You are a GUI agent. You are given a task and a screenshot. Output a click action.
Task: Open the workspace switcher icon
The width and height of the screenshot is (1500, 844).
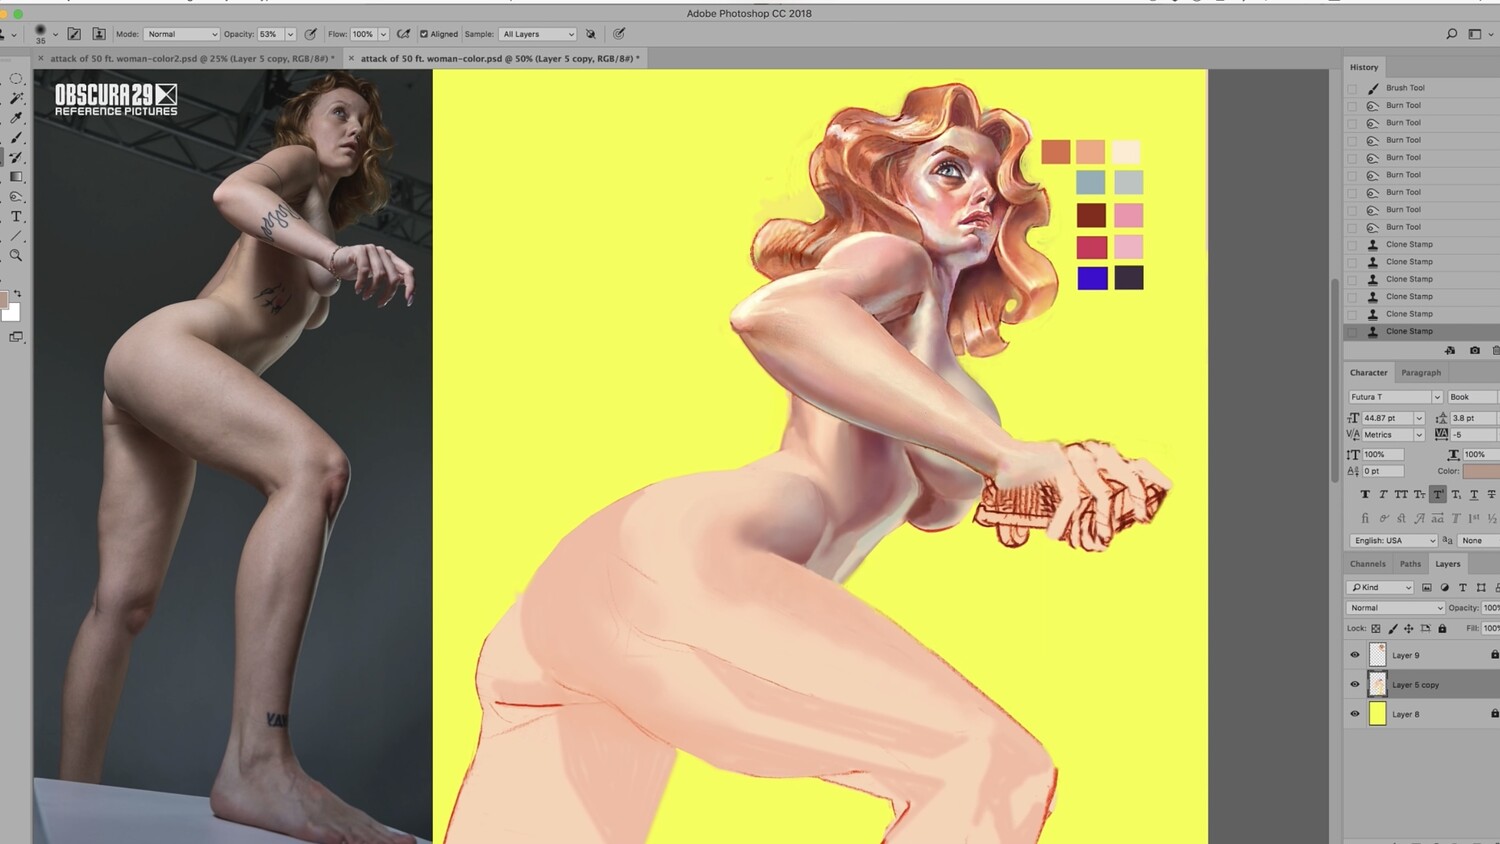pos(1475,34)
